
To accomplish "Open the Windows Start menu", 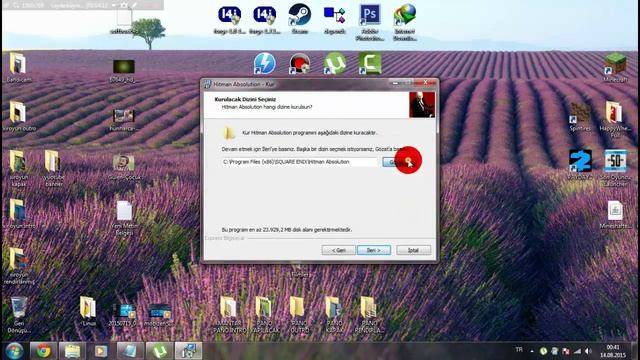I will pyautogui.click(x=14, y=351).
